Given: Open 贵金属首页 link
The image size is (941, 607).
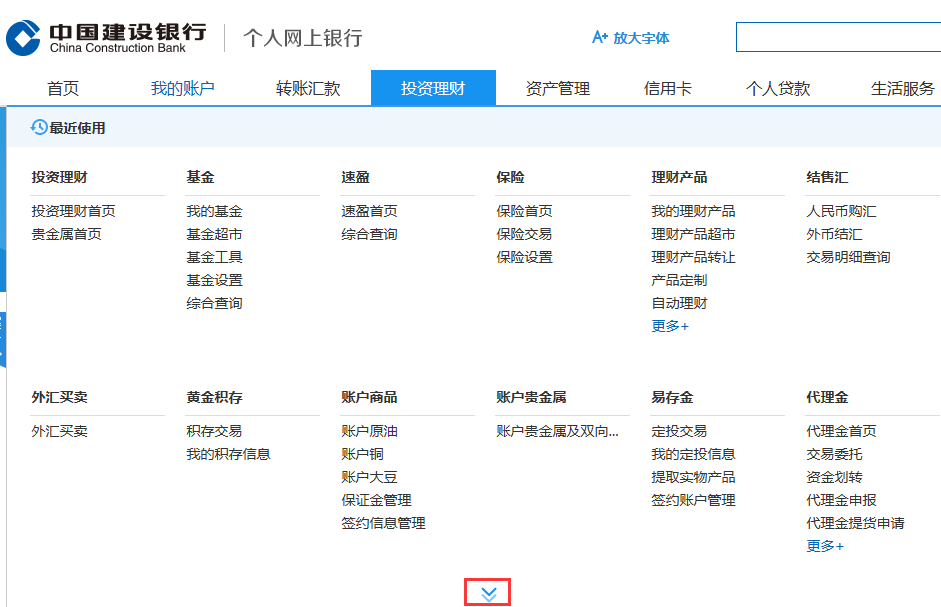Looking at the screenshot, I should tap(66, 234).
